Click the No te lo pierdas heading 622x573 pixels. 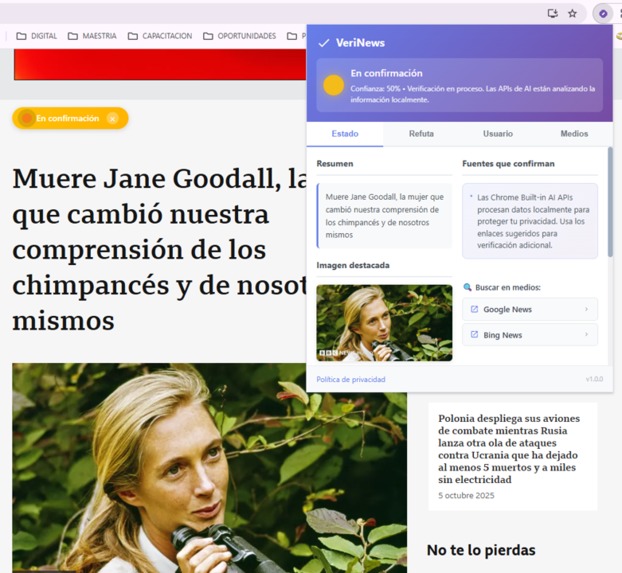(481, 550)
